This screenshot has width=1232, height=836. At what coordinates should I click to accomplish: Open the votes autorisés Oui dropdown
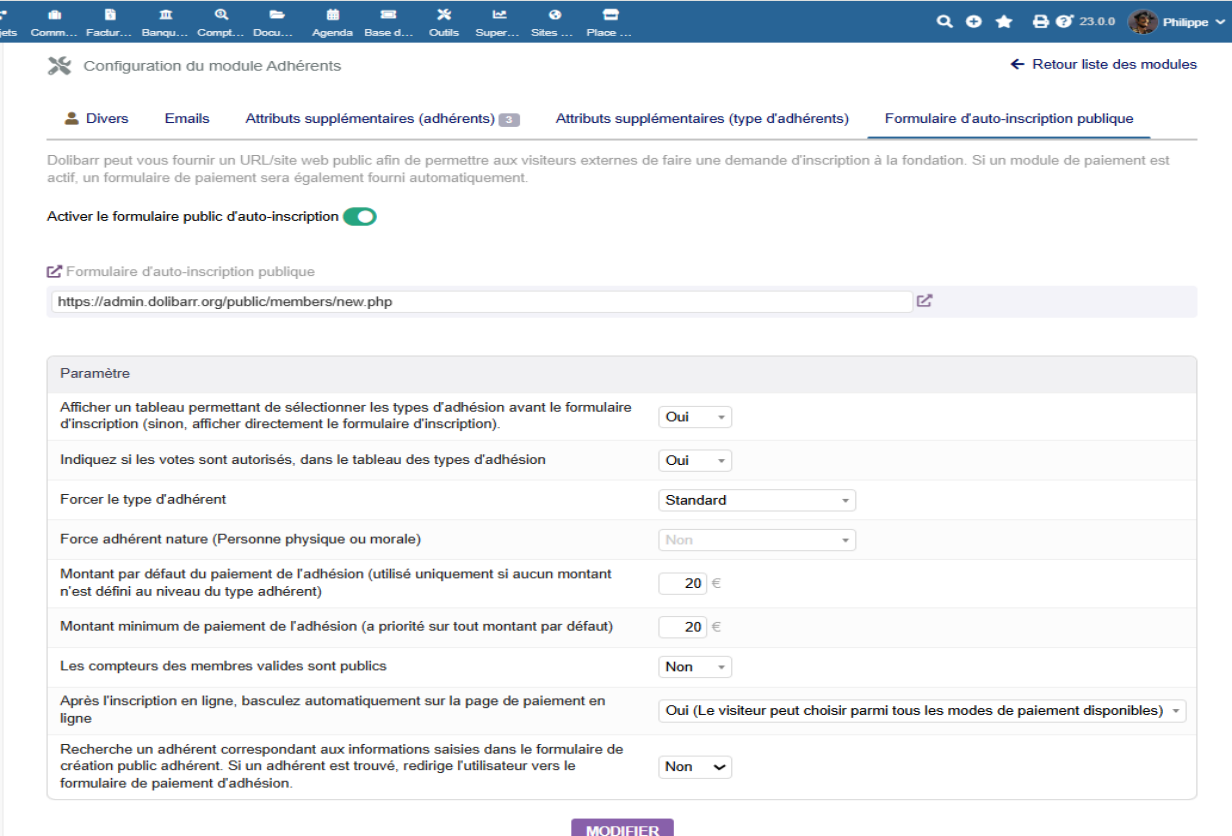click(x=695, y=461)
